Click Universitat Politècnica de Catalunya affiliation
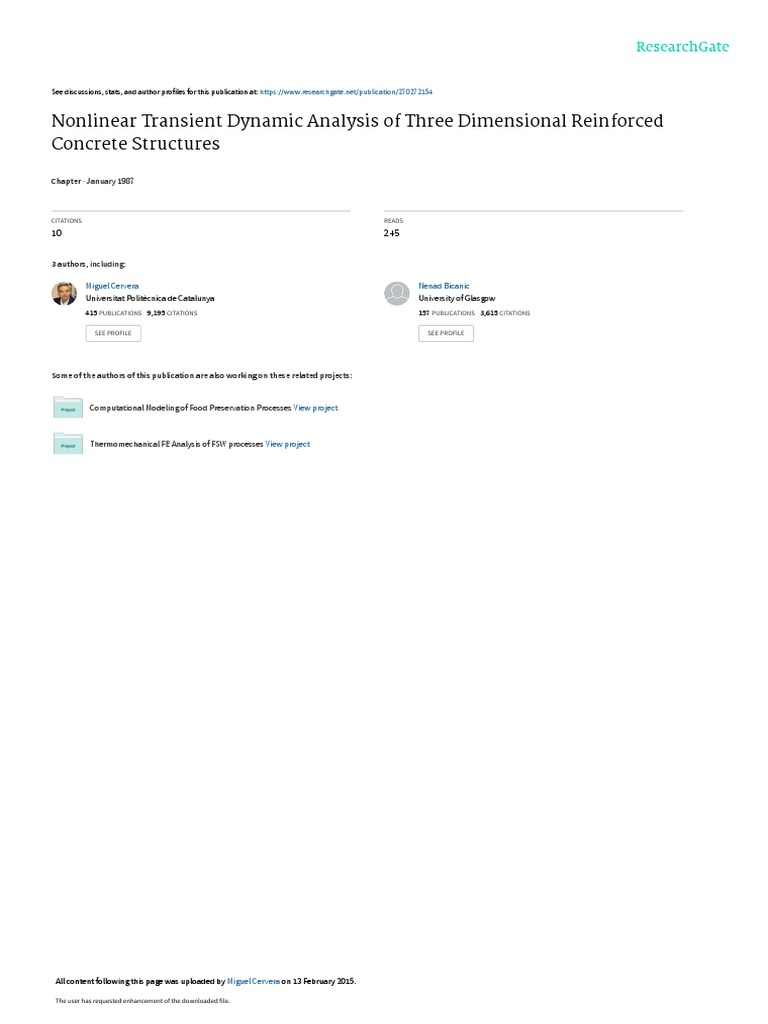768x1024 pixels. [150, 298]
